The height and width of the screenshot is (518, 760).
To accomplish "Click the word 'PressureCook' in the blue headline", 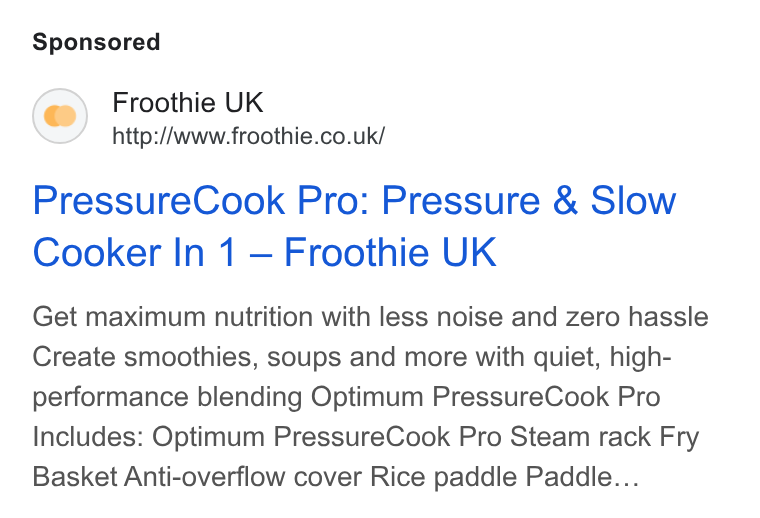I will (x=158, y=200).
